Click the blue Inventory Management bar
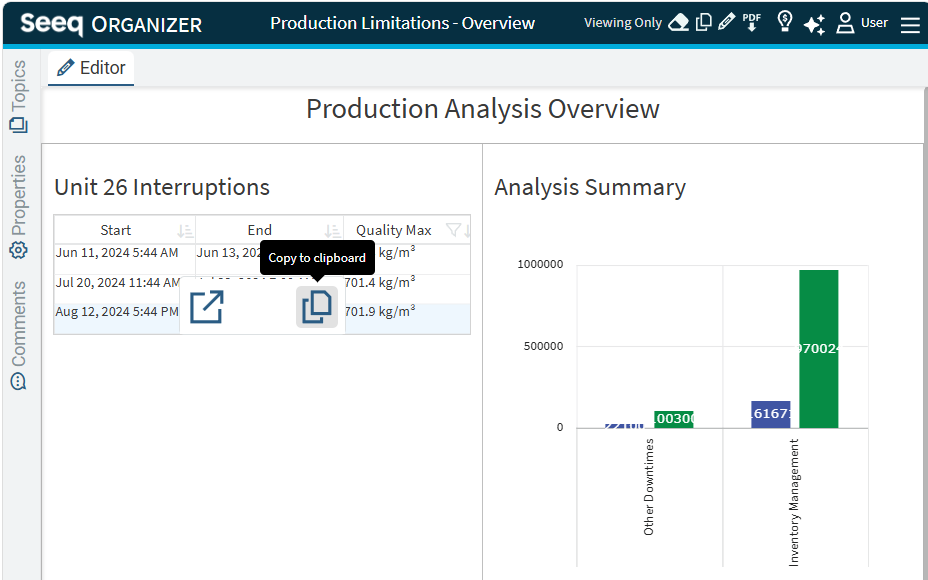Viewport: 928px width, 580px height. point(771,414)
